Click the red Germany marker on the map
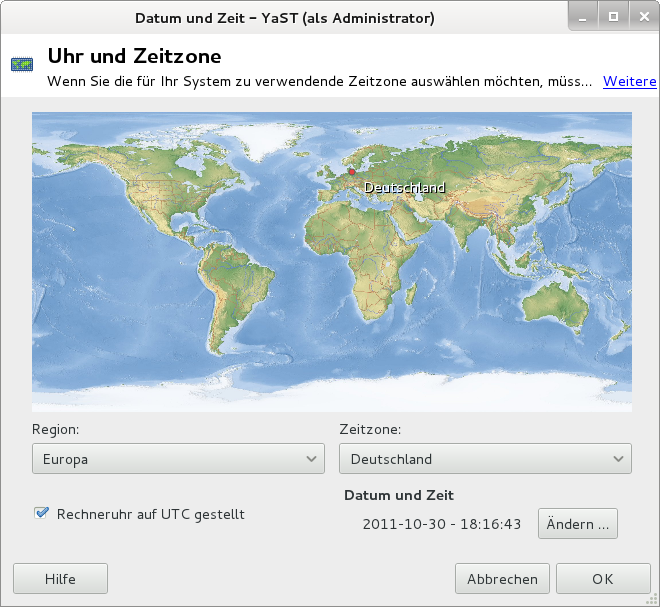The height and width of the screenshot is (607, 660). 351,172
